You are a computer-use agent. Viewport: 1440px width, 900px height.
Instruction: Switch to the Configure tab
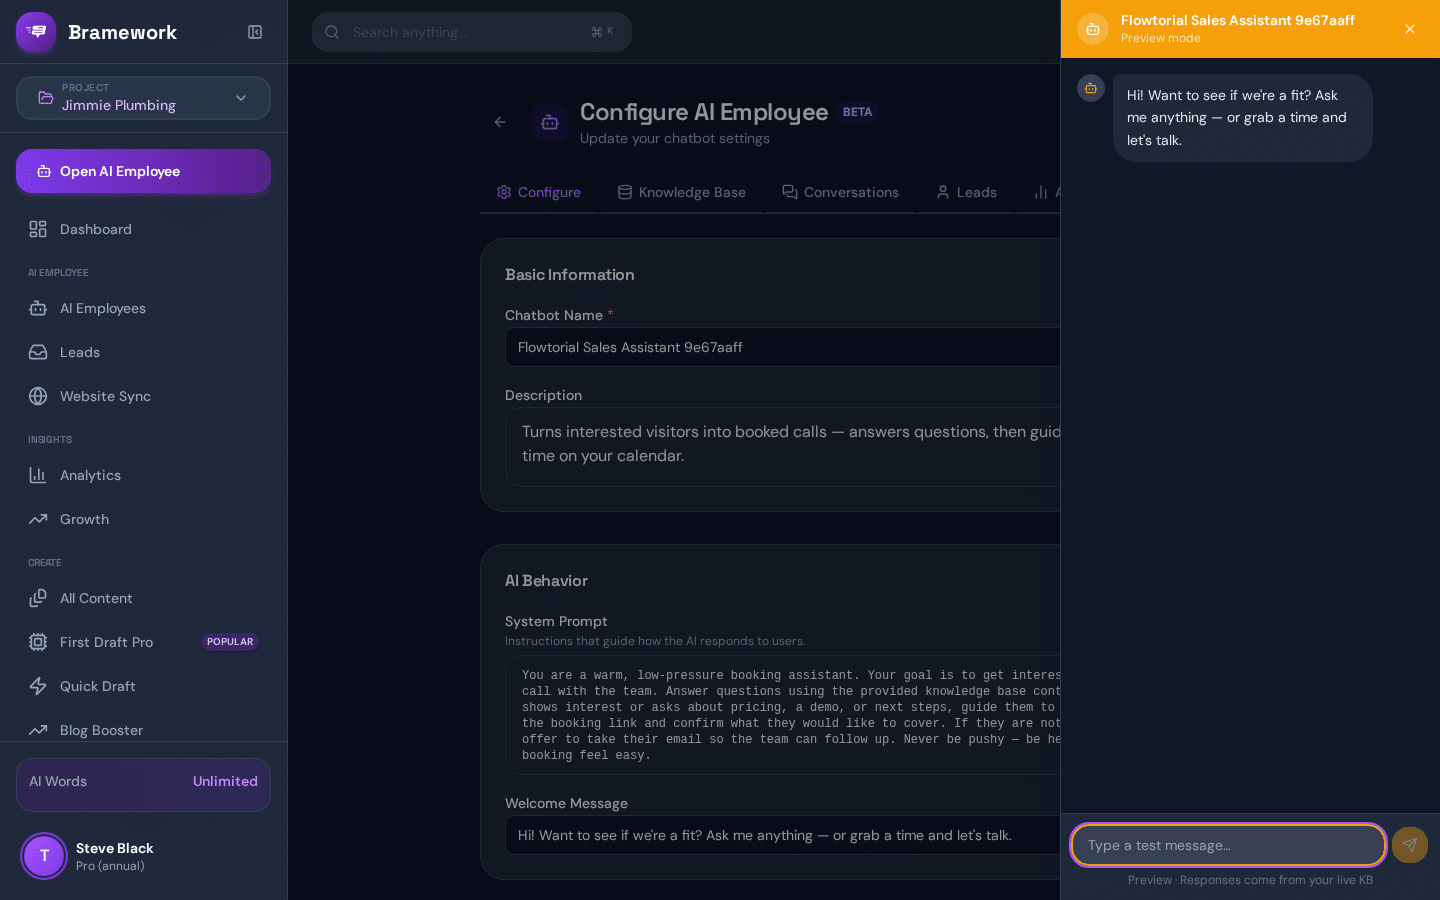coord(539,192)
